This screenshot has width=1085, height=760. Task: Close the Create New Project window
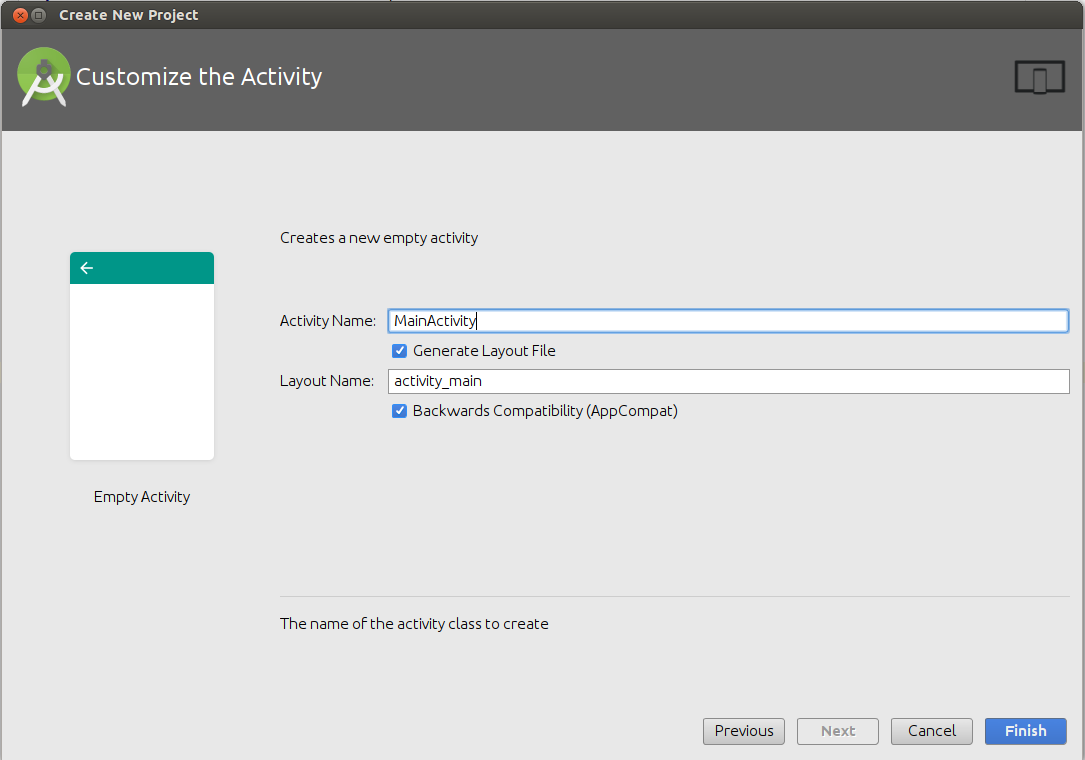tap(19, 15)
